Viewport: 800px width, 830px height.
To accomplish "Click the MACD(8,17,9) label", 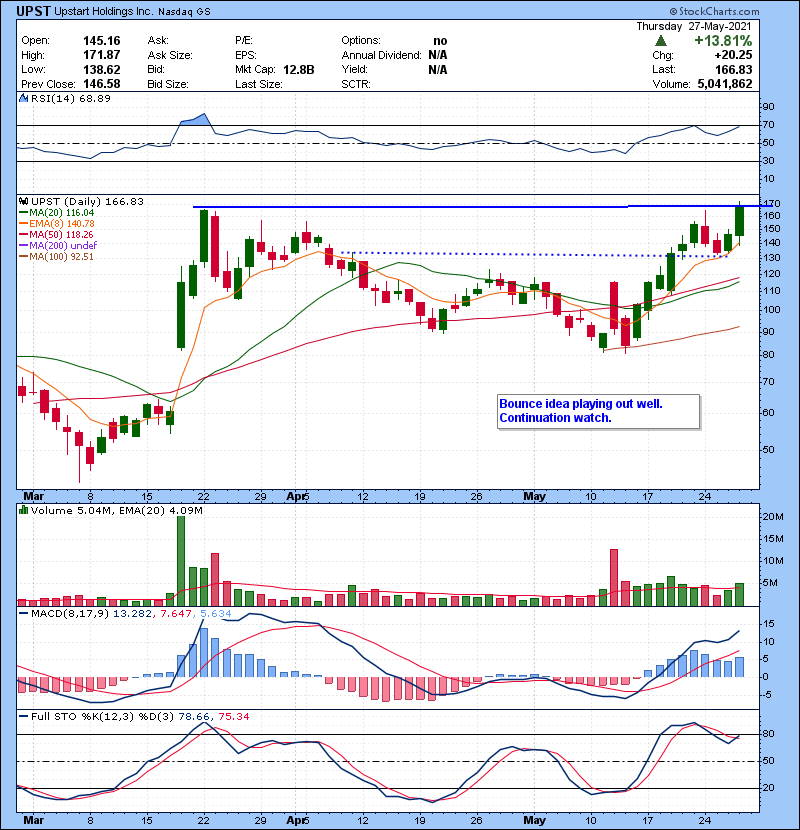I will point(70,613).
